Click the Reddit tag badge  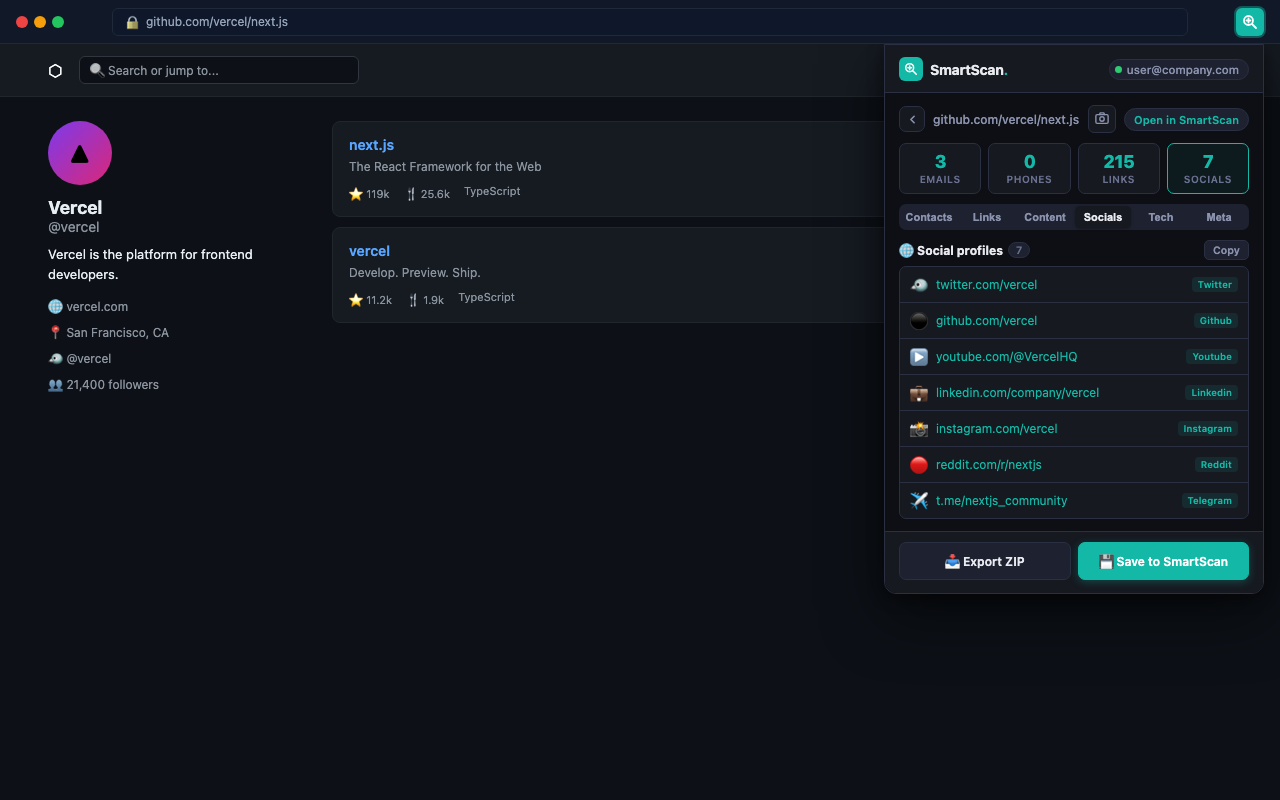click(1216, 465)
